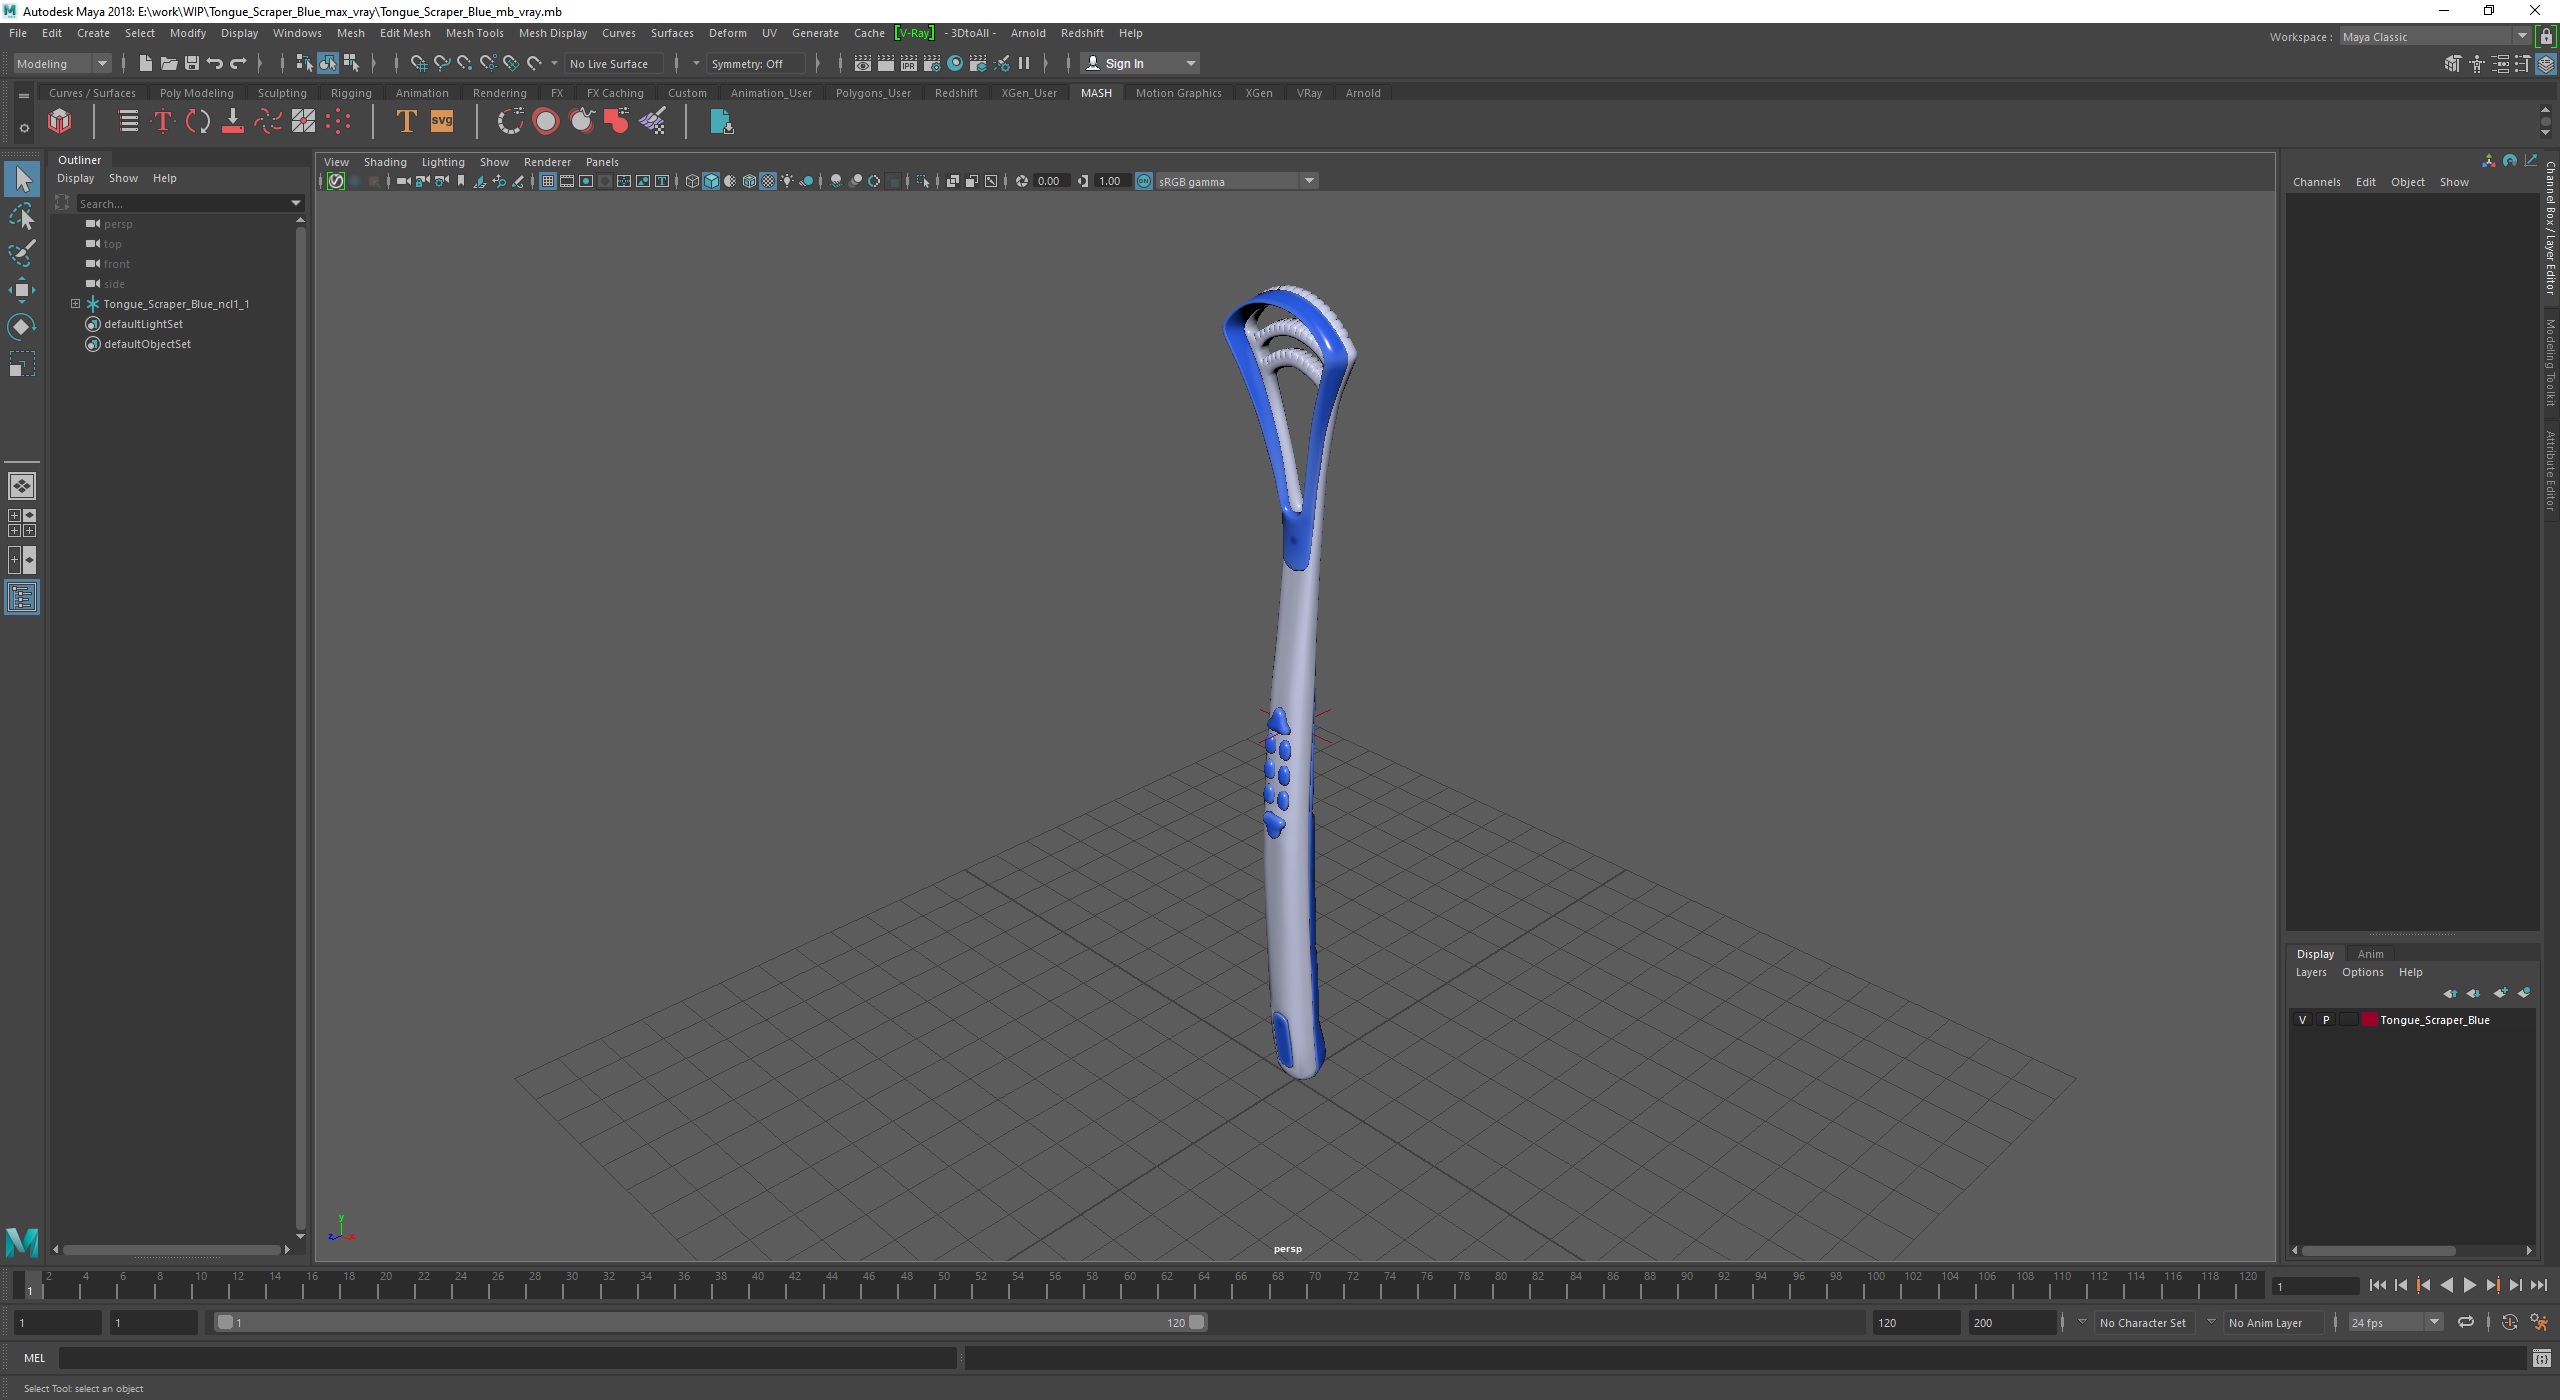Click the Open Scene folder icon
Screen dimensions: 2560x1400
point(168,63)
